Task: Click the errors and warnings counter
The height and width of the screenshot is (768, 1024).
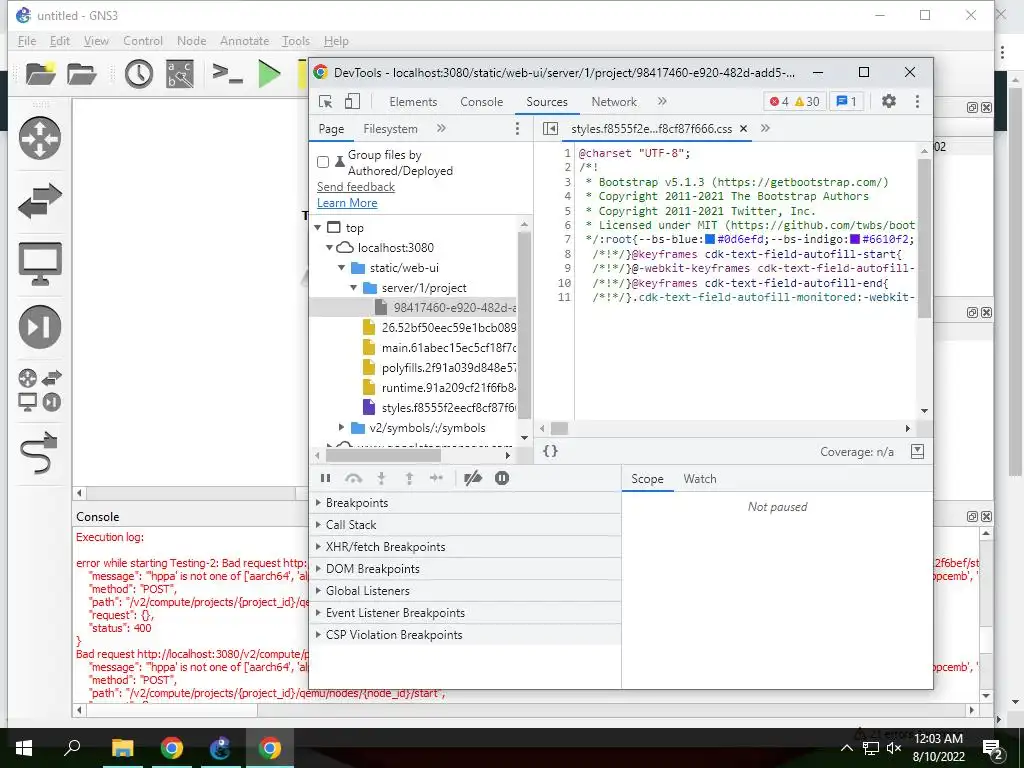Action: pos(794,101)
